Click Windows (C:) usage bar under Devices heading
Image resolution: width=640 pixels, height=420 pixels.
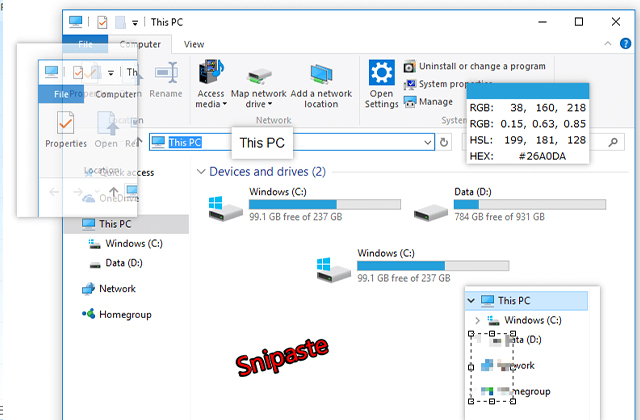[325, 204]
